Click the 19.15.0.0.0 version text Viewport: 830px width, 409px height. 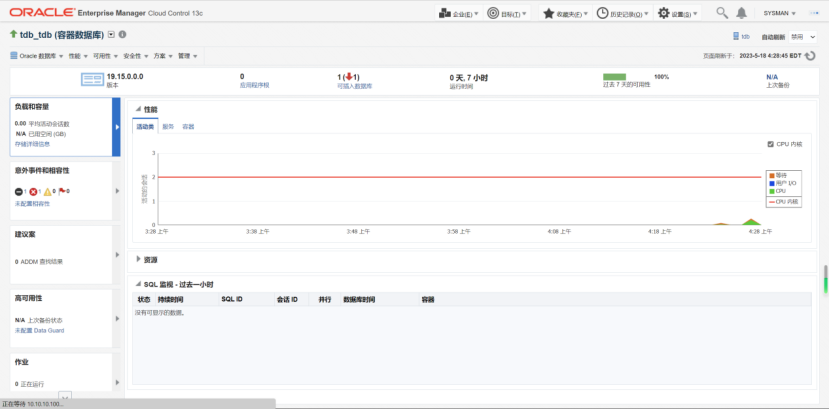coord(125,76)
